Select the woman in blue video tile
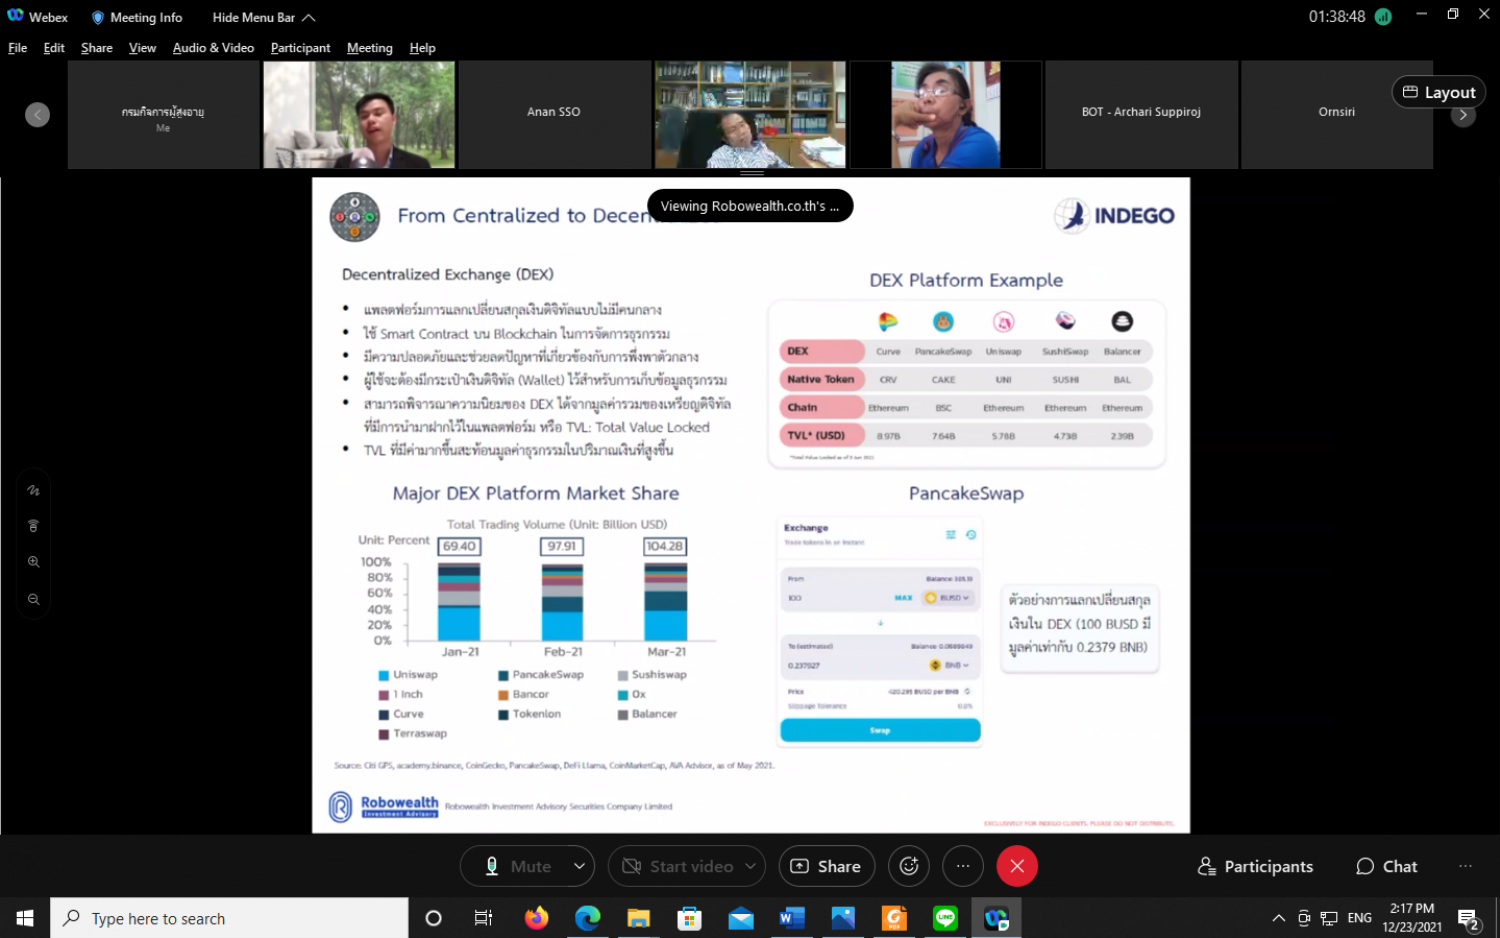This screenshot has width=1500, height=938. 945,114
